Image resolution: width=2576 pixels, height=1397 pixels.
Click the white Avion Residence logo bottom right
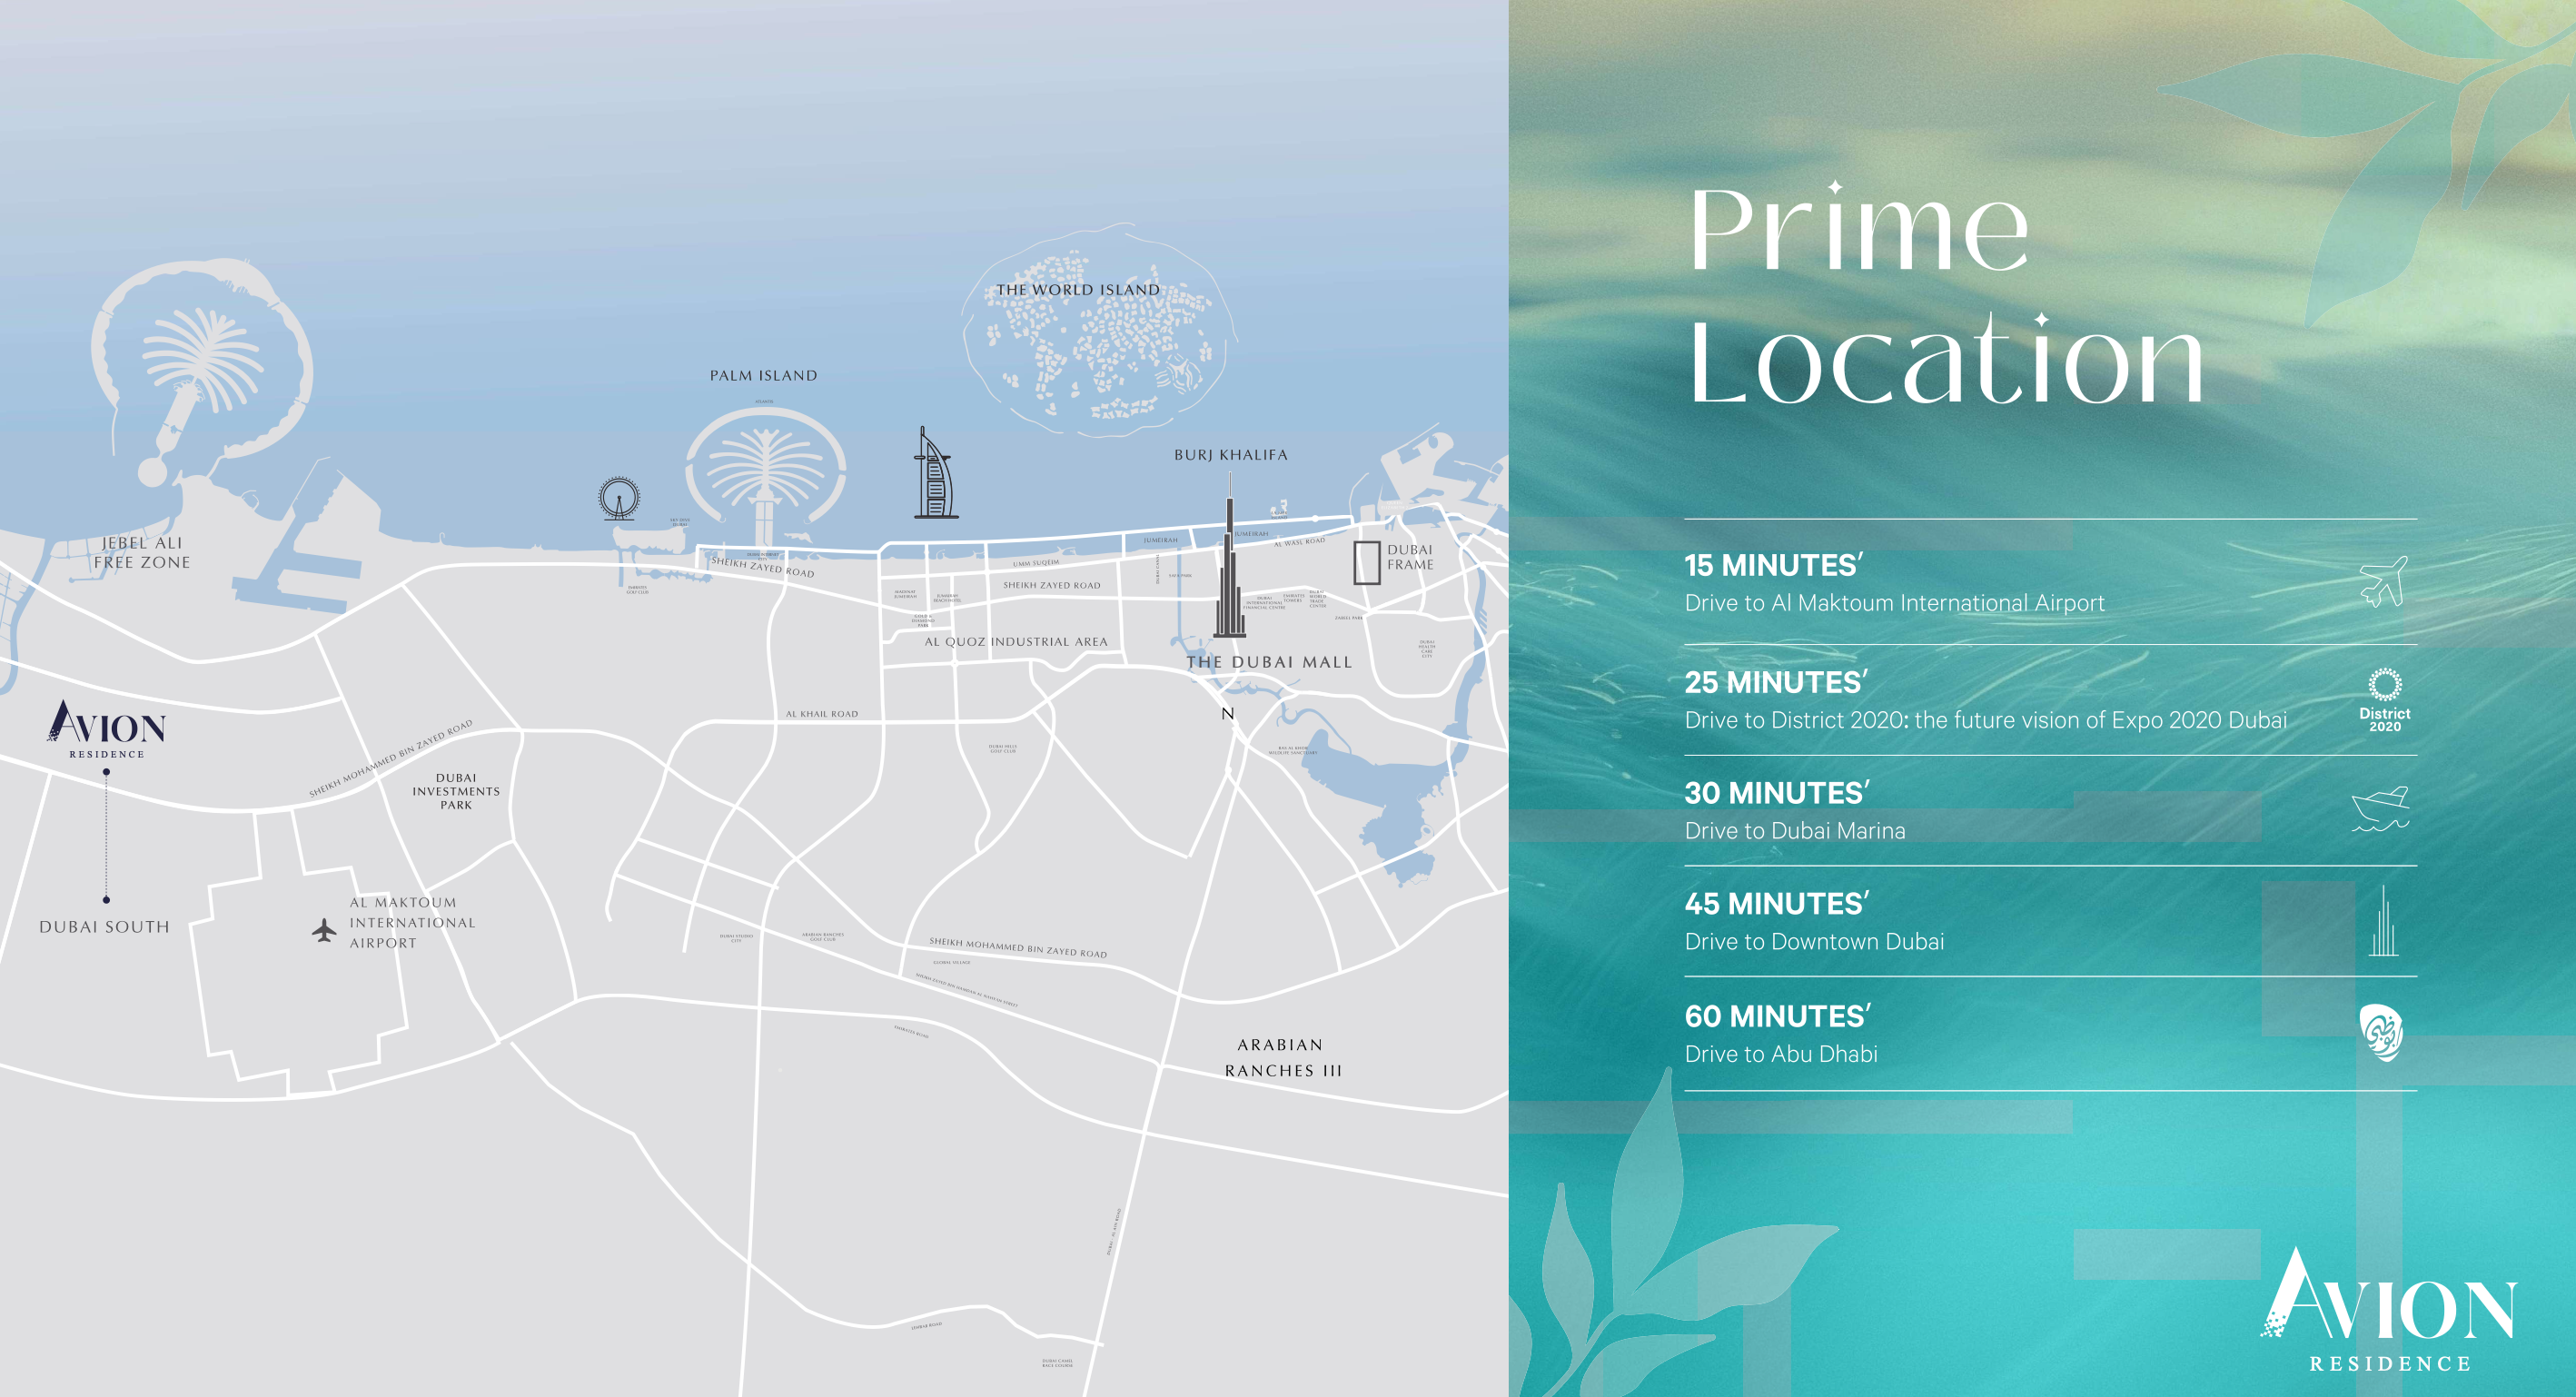[2388, 1309]
